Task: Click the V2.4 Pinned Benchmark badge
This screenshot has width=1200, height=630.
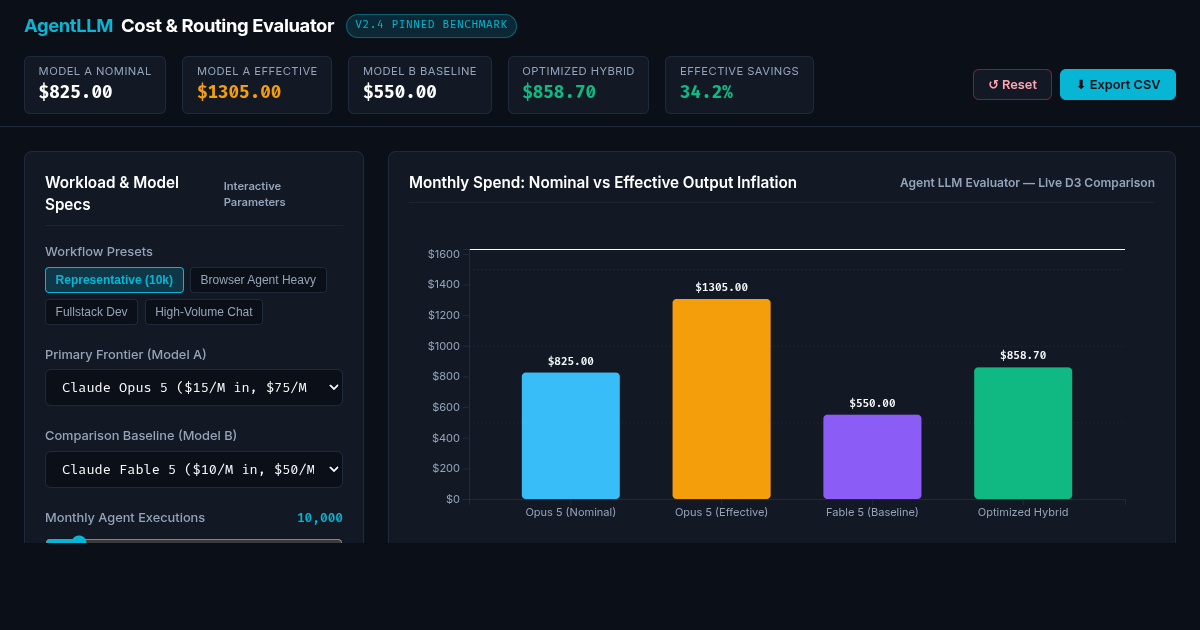Action: [431, 26]
